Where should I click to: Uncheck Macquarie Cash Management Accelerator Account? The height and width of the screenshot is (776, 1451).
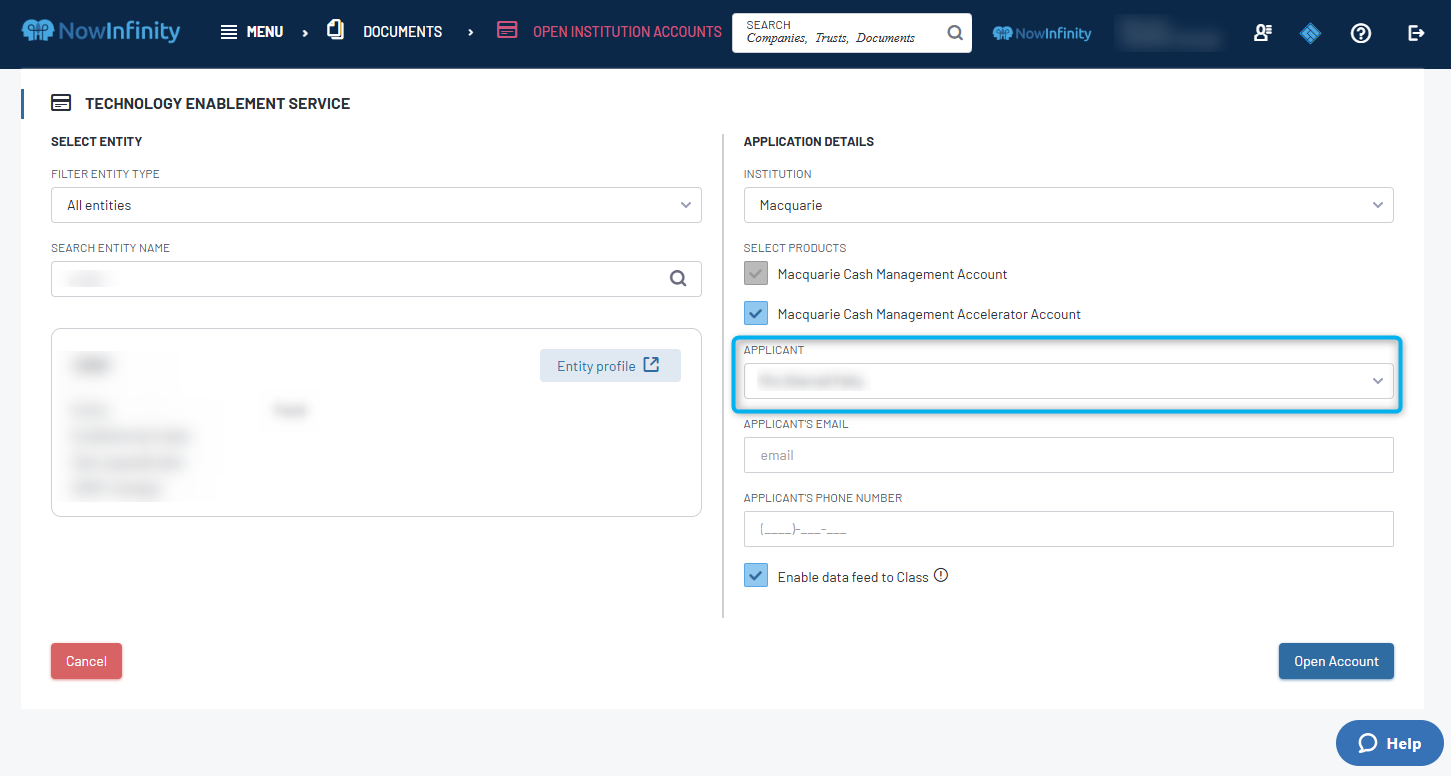[756, 314]
